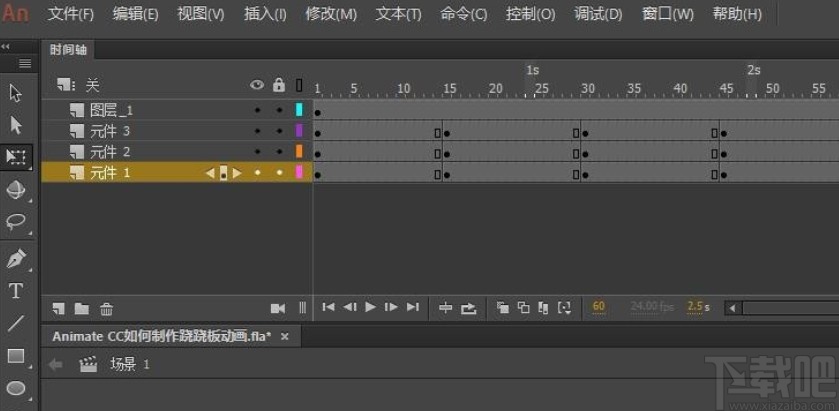Click pink outline swatch of 元件 1

299,172
